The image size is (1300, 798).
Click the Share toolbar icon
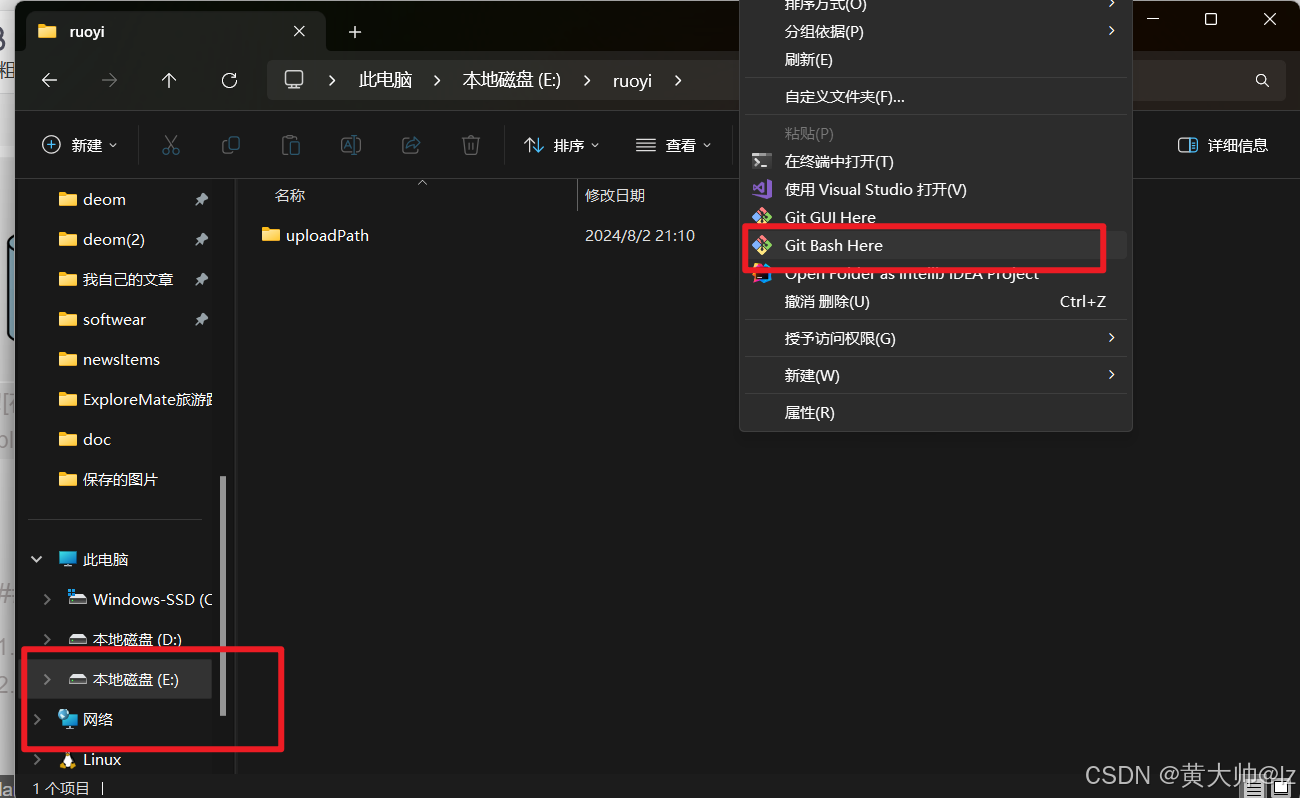click(411, 145)
